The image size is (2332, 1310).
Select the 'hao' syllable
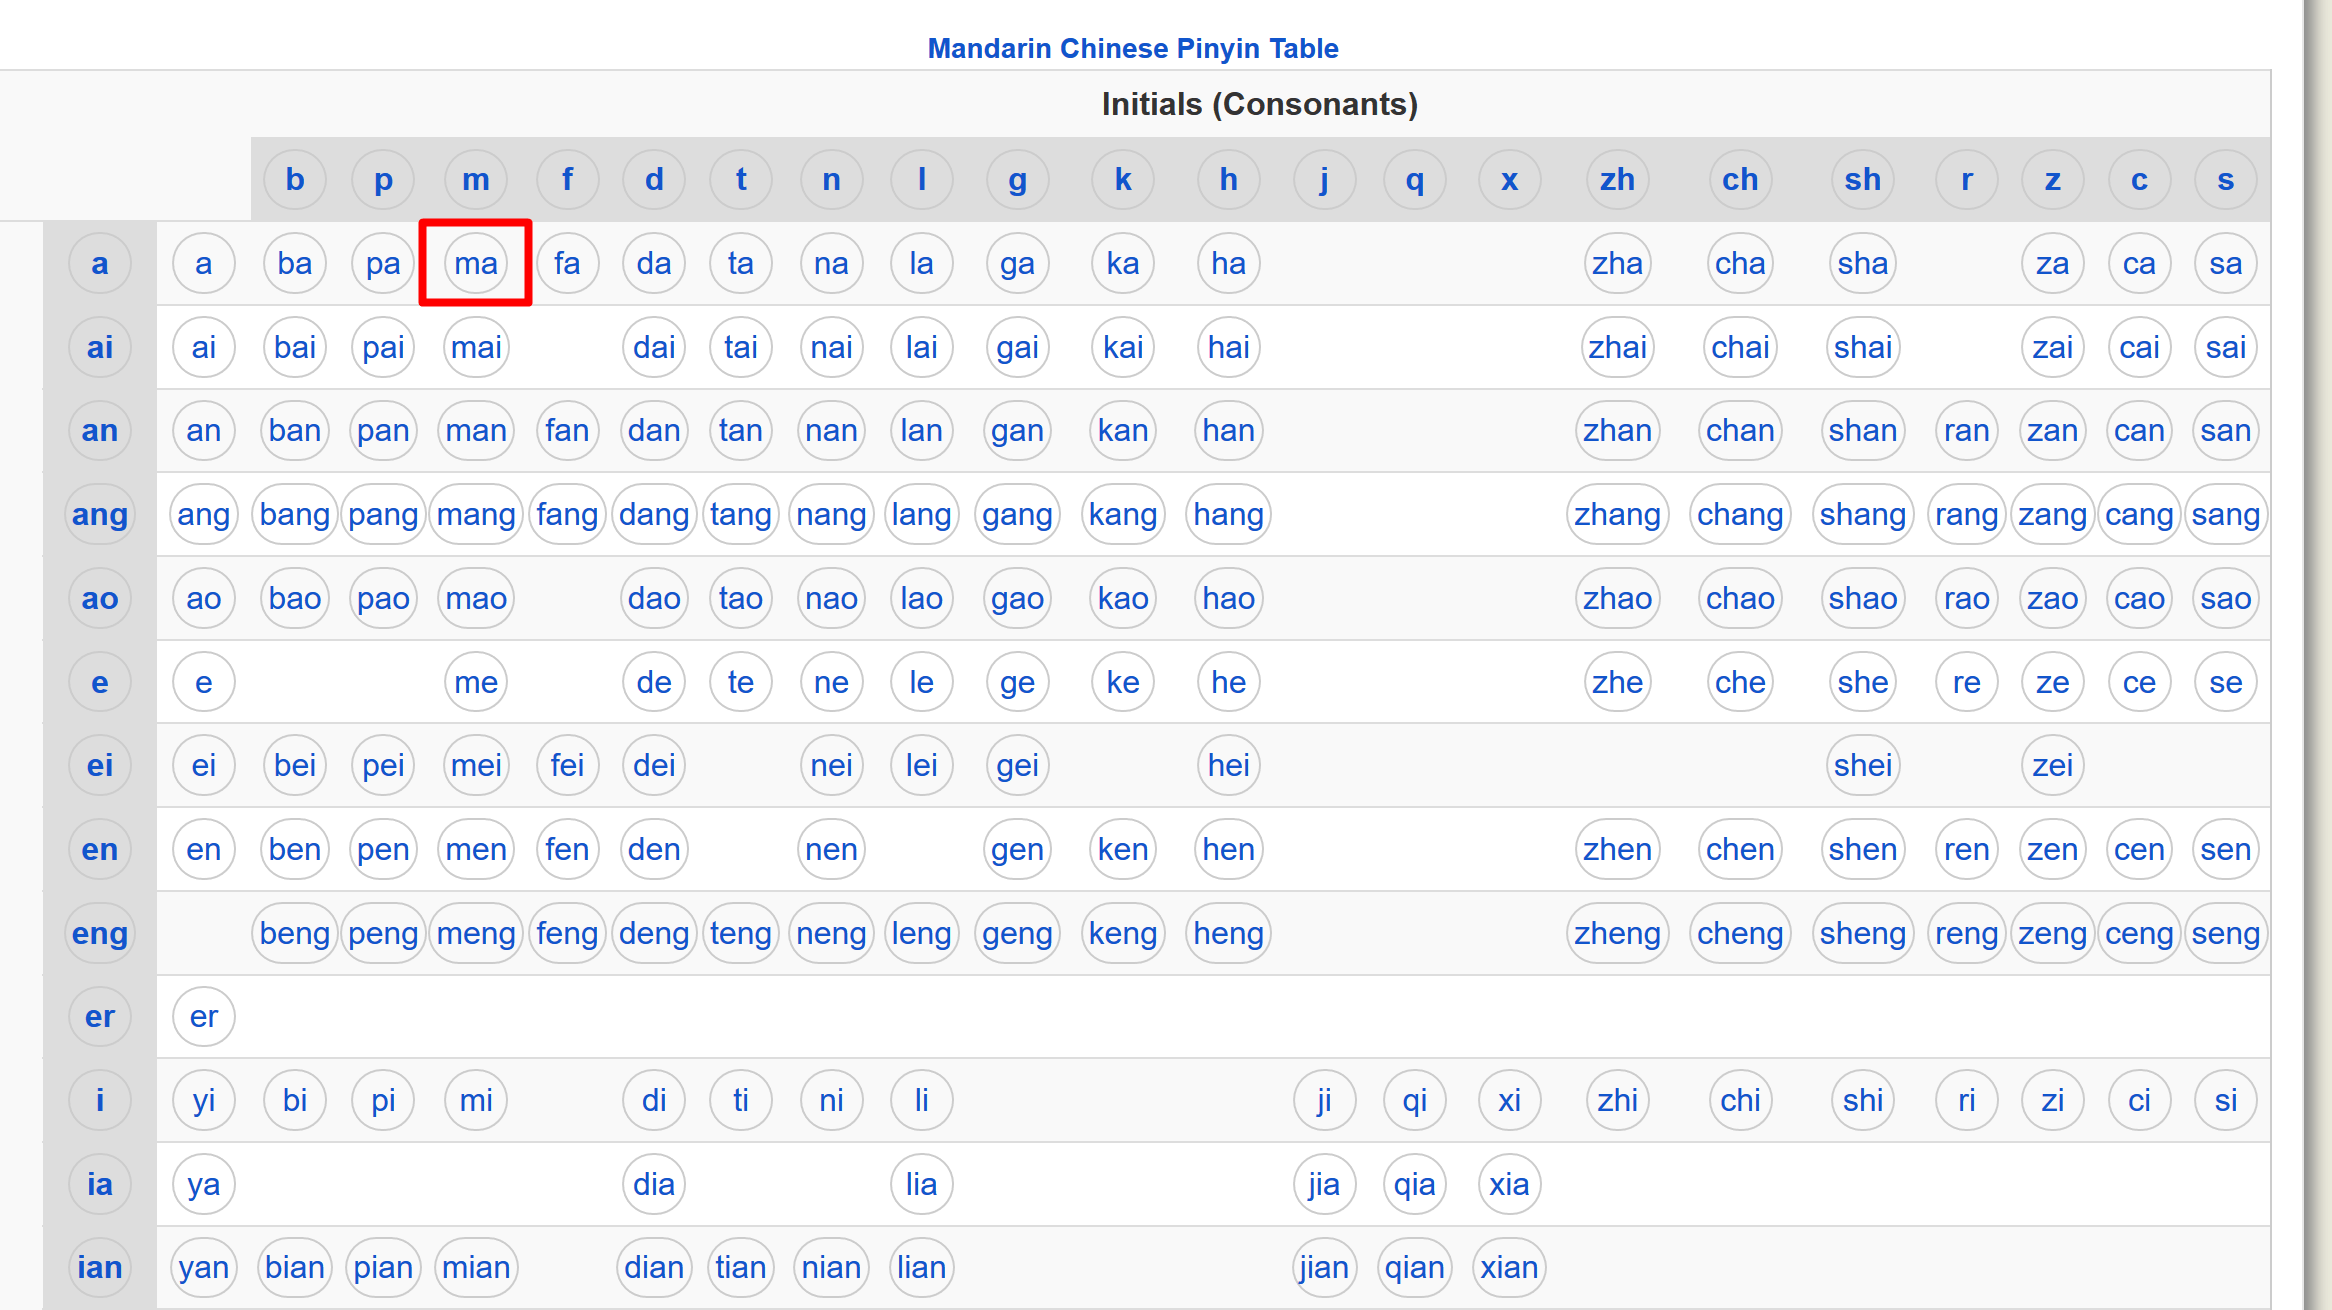pyautogui.click(x=1227, y=598)
